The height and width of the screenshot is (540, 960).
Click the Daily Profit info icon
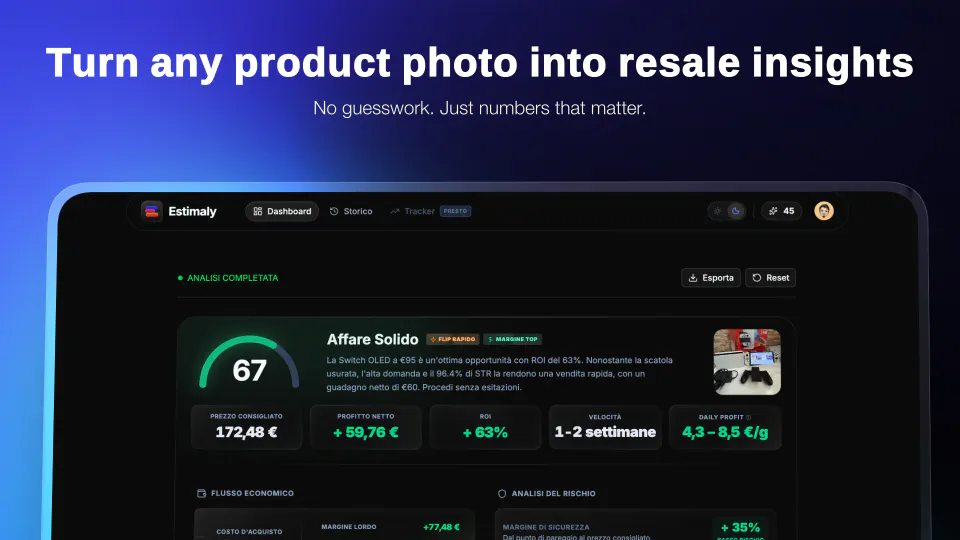748,418
